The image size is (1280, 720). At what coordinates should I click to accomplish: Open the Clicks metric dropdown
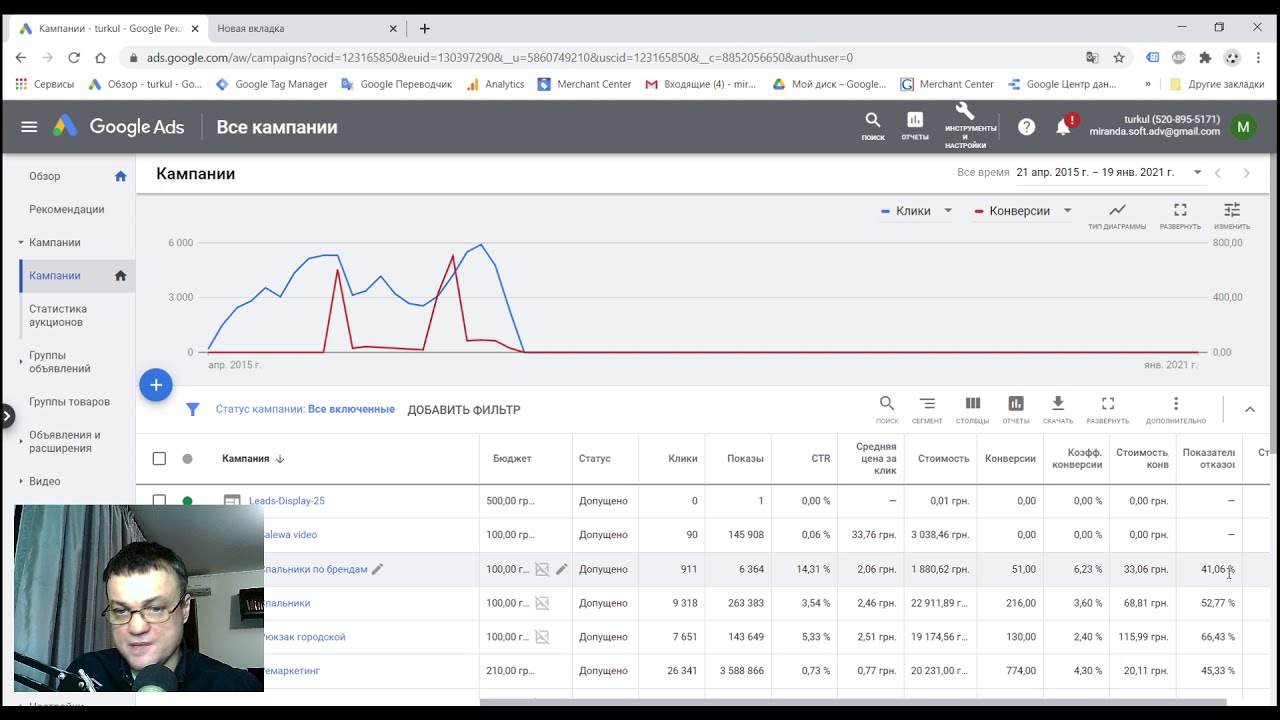click(x=917, y=211)
